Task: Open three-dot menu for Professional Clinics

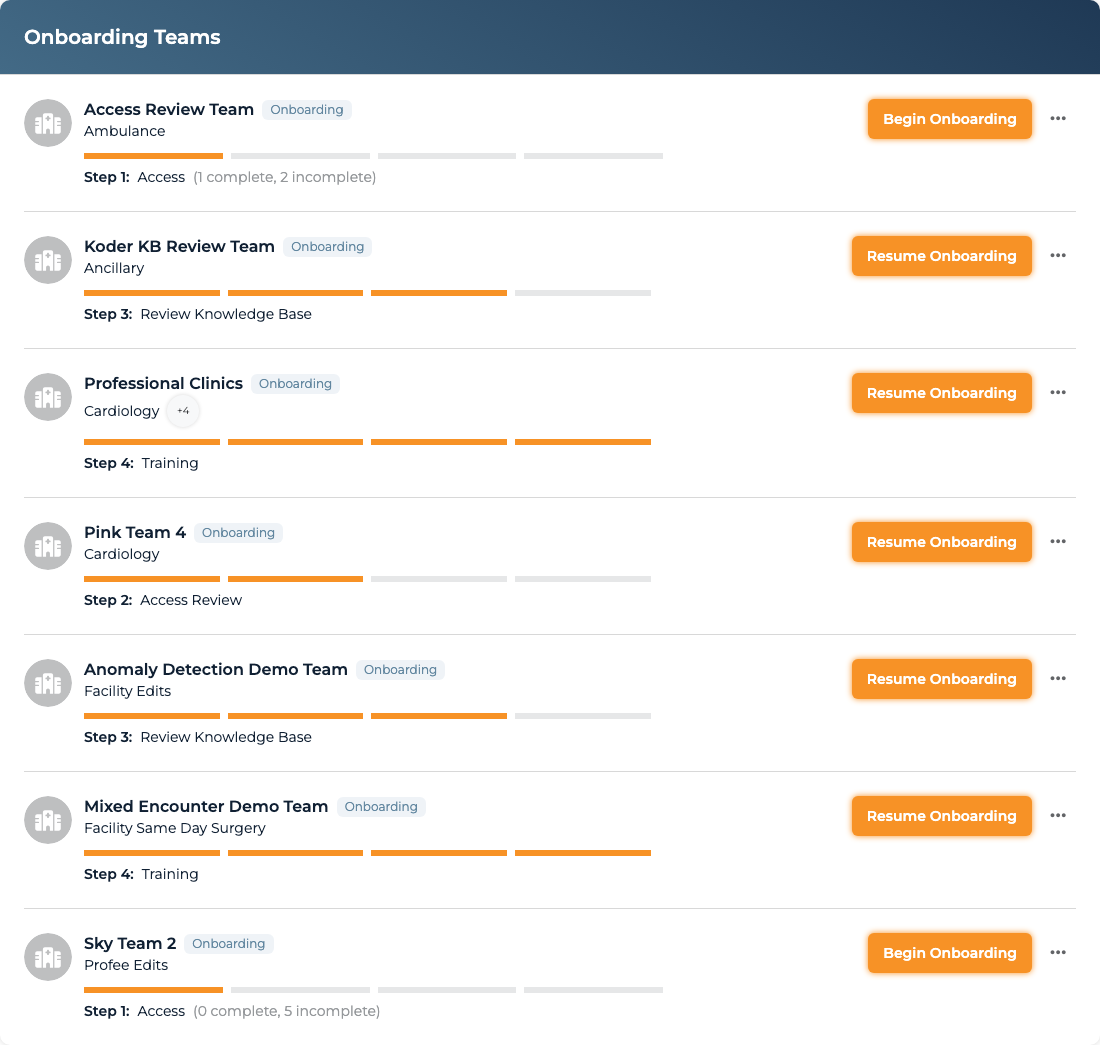Action: pyautogui.click(x=1058, y=393)
